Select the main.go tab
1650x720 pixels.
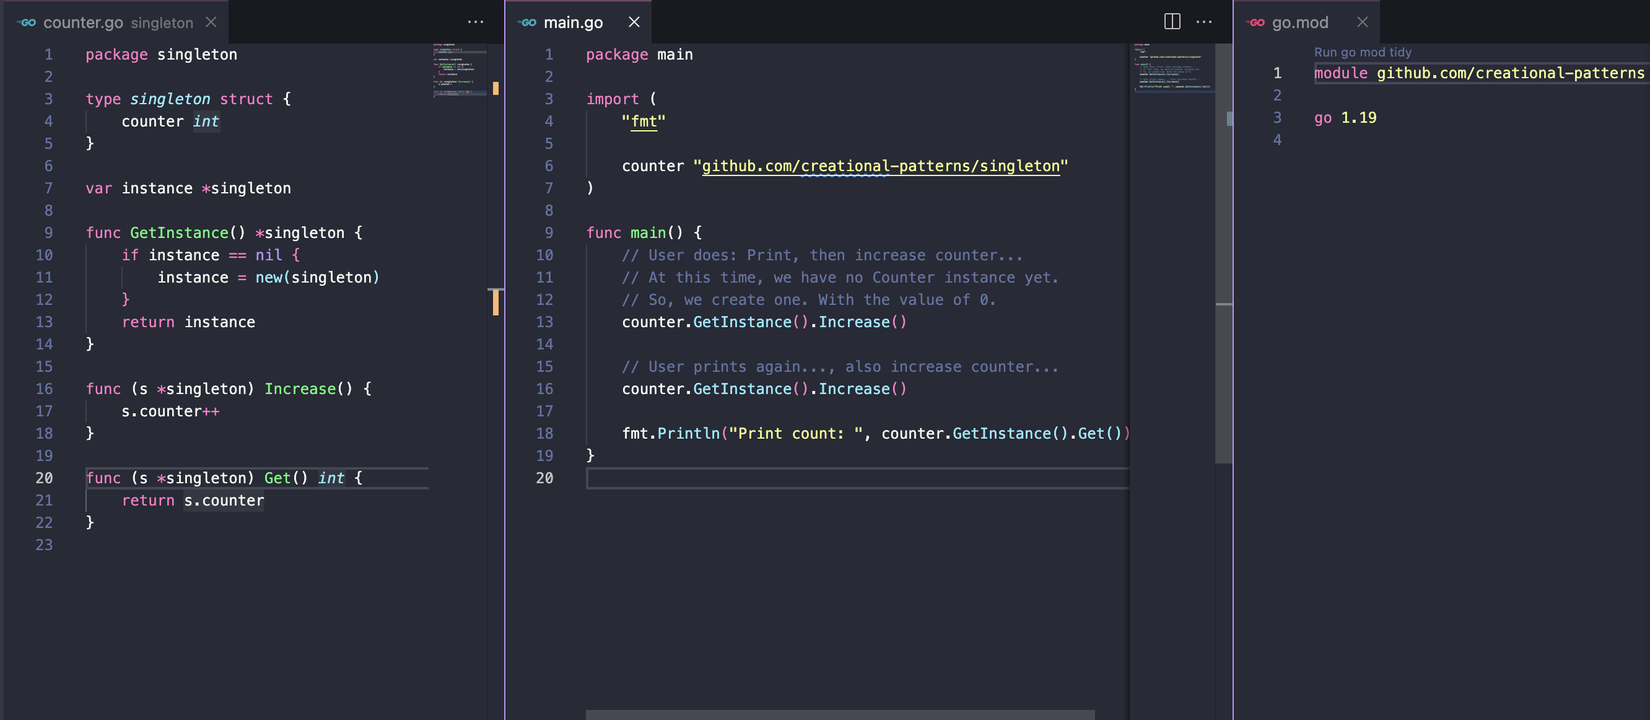pos(573,22)
